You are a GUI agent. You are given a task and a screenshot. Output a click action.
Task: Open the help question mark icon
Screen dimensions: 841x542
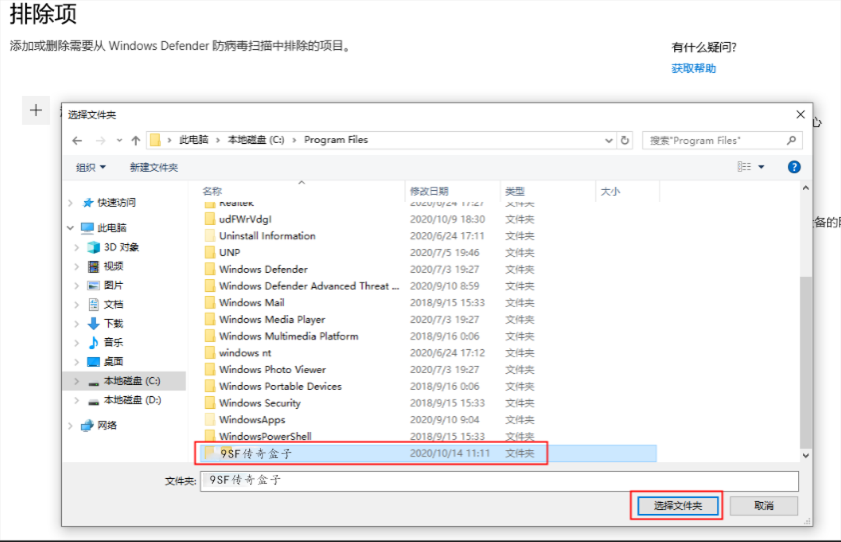click(x=794, y=167)
